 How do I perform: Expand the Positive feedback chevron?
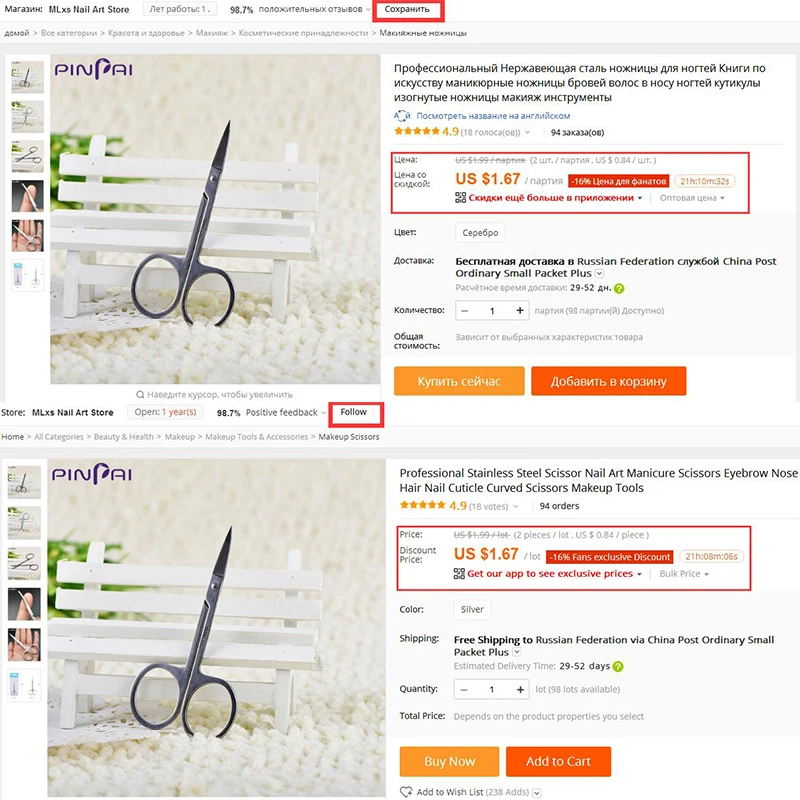tap(323, 412)
